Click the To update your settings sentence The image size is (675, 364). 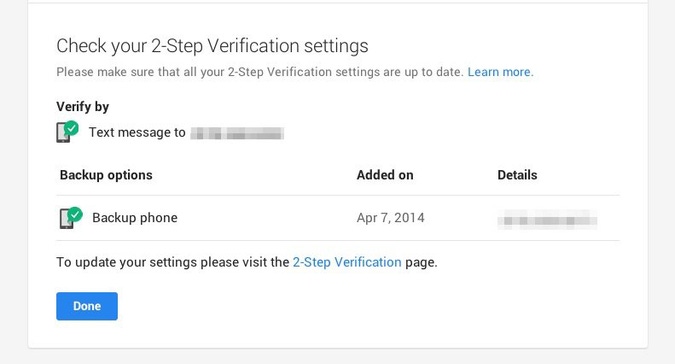tap(247, 262)
